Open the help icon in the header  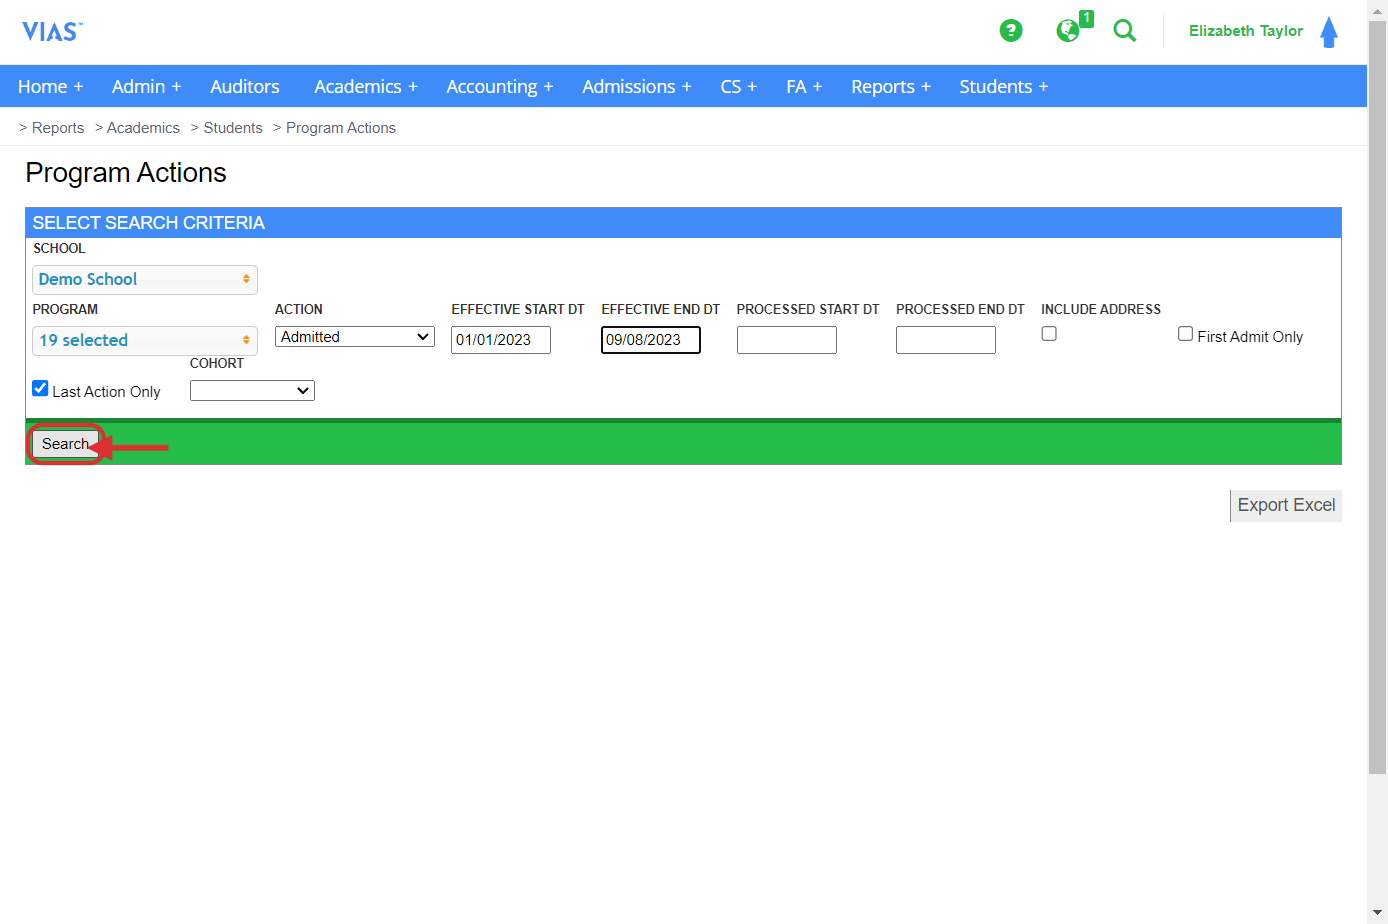tap(1011, 31)
